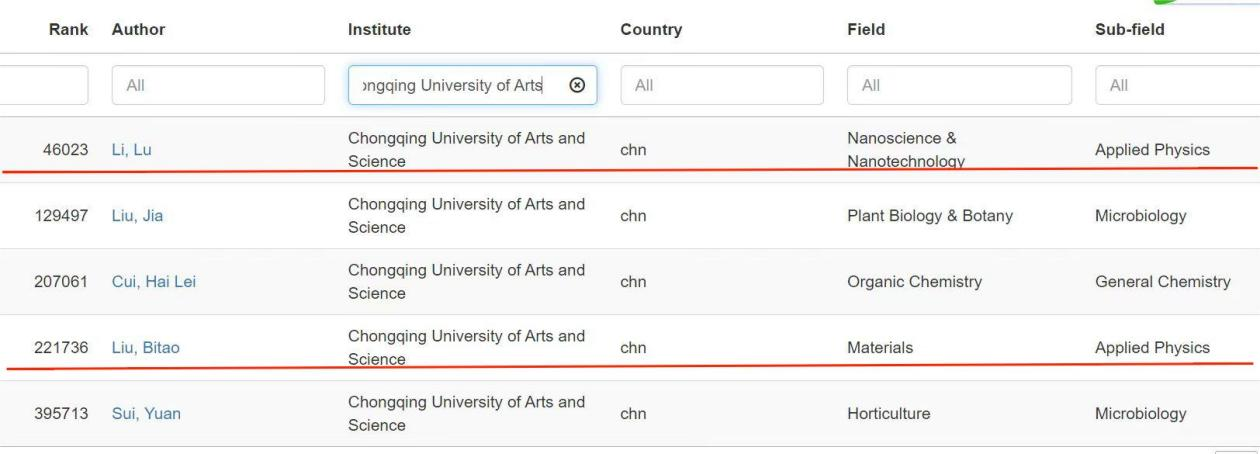The height and width of the screenshot is (454, 1260).
Task: View author Cui, Hai Lei
Action: point(153,282)
